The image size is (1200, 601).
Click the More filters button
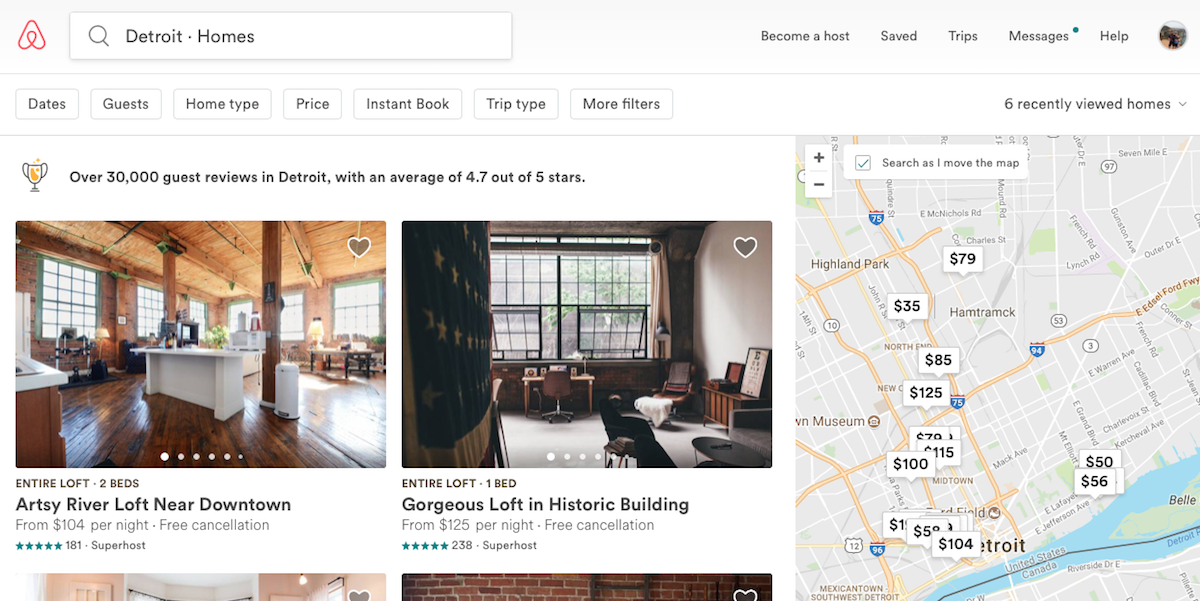(x=621, y=103)
